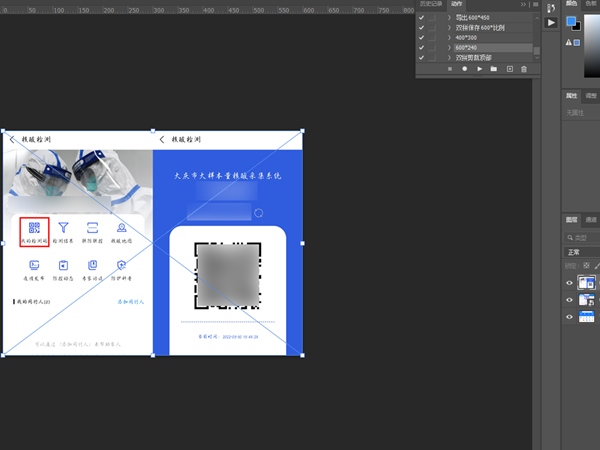
Task: Select the 导出600*450 action row
Action: [x=493, y=18]
